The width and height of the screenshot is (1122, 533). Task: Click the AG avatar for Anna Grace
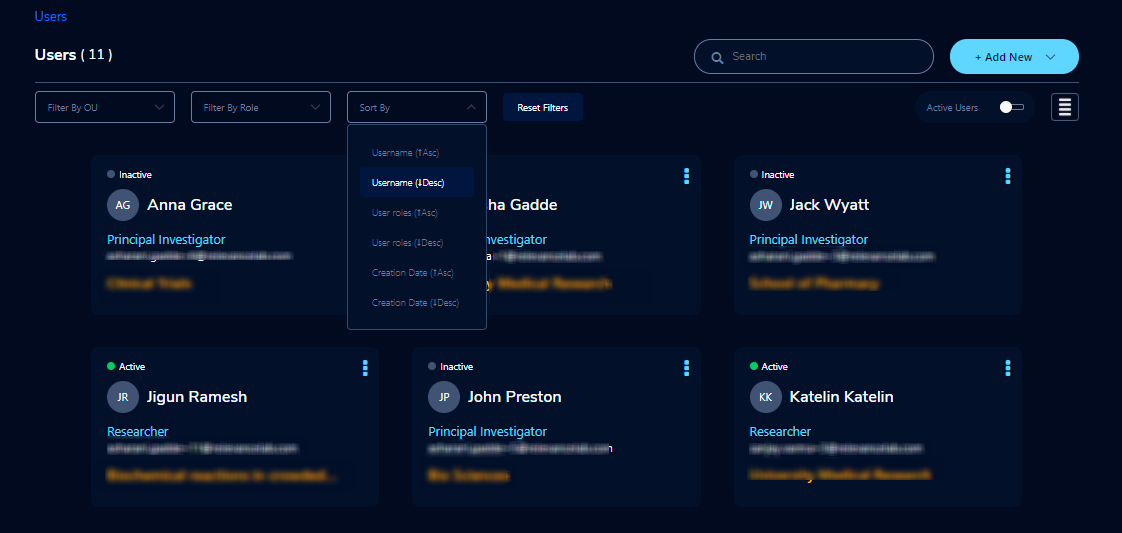(x=123, y=205)
